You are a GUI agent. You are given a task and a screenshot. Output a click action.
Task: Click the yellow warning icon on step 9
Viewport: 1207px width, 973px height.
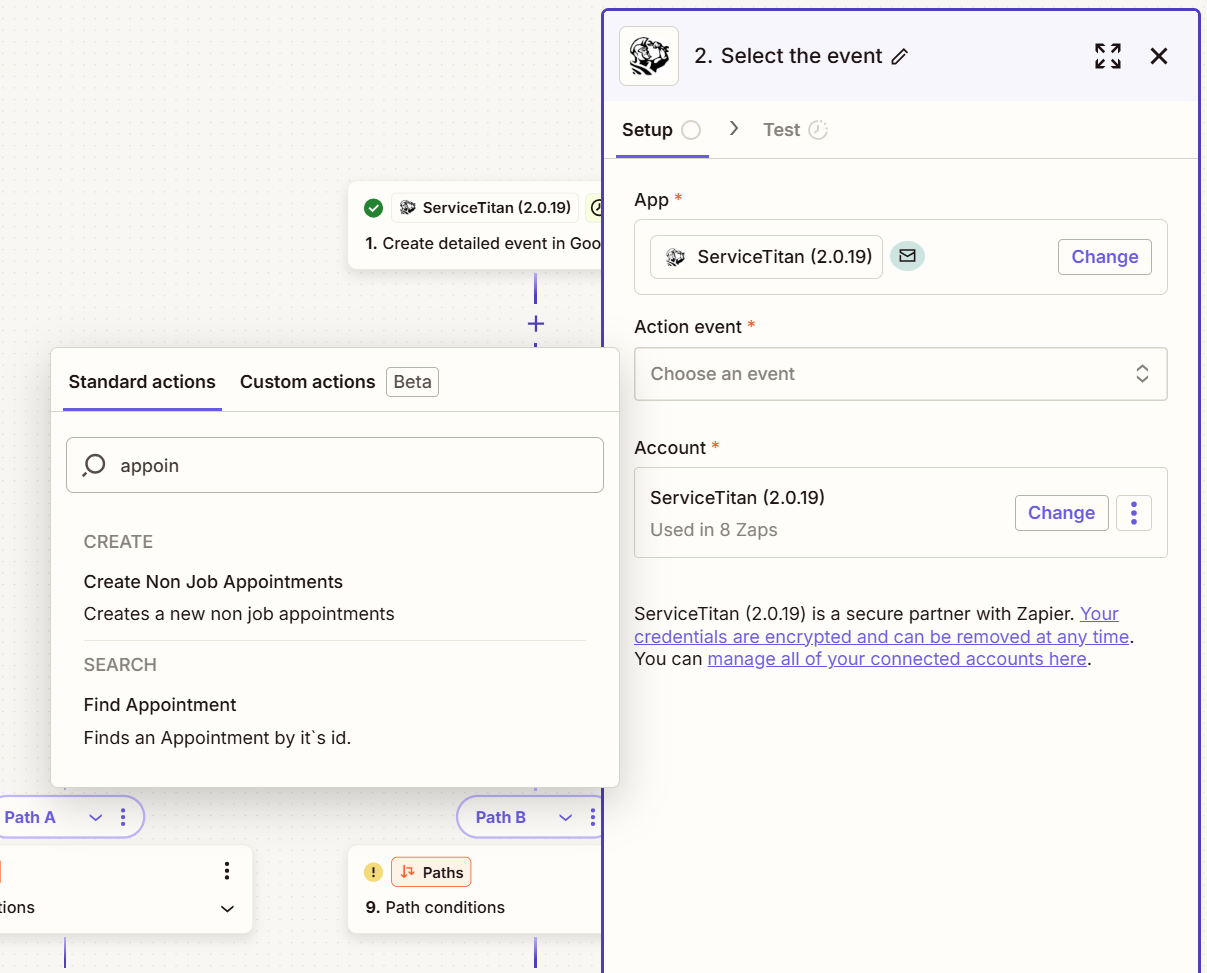click(374, 873)
